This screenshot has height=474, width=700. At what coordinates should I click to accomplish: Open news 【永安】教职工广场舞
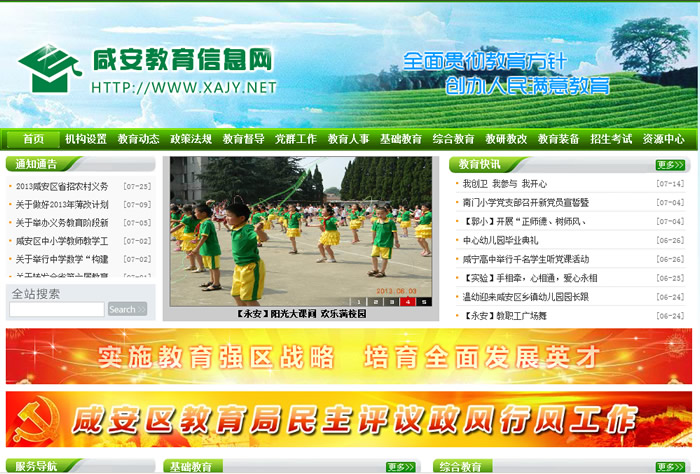(x=504, y=316)
